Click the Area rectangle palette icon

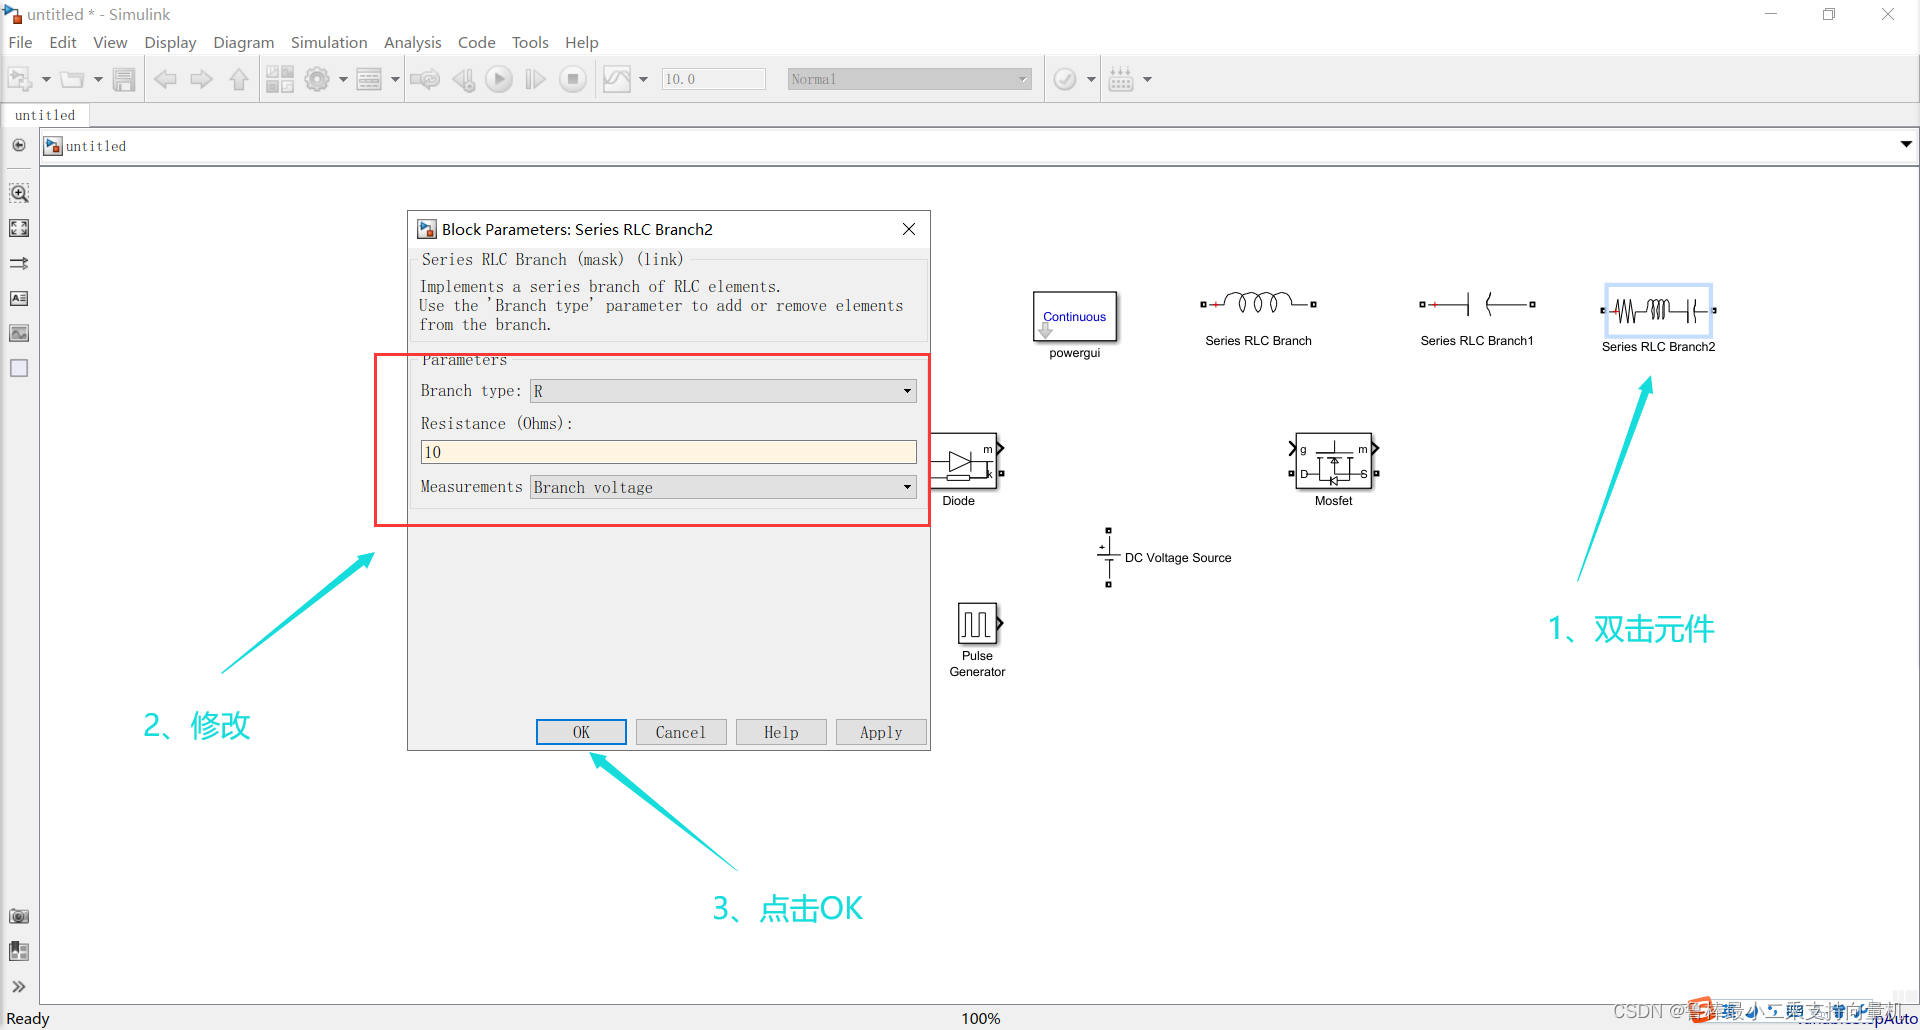point(19,368)
